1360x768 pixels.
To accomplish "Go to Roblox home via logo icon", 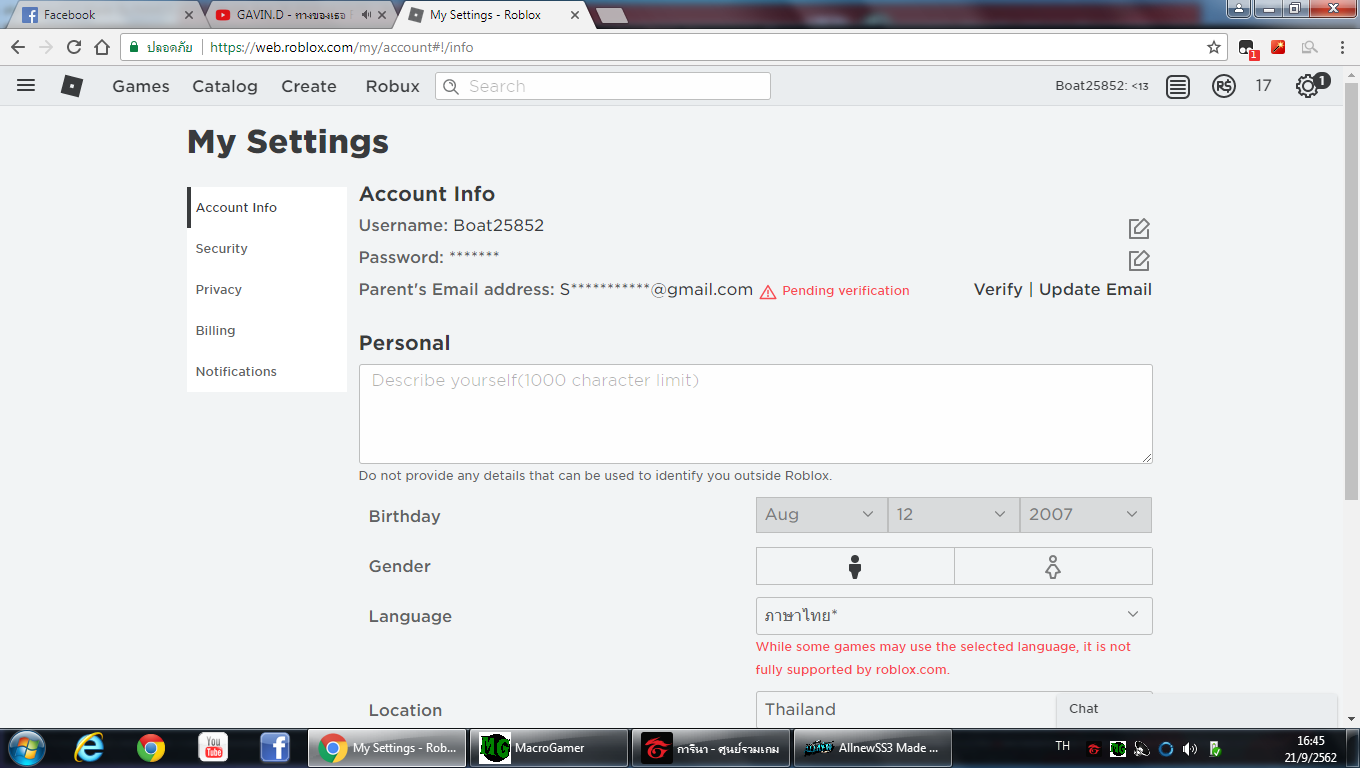I will click(x=72, y=86).
